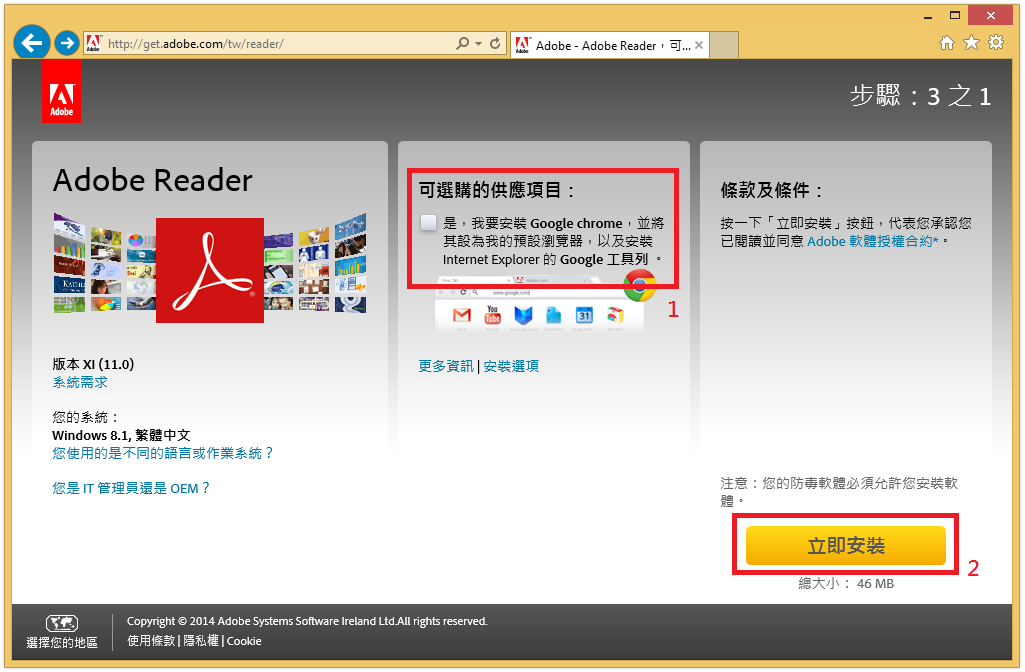Open the Adobe 軟體授權合約 license agreement link

(873, 241)
